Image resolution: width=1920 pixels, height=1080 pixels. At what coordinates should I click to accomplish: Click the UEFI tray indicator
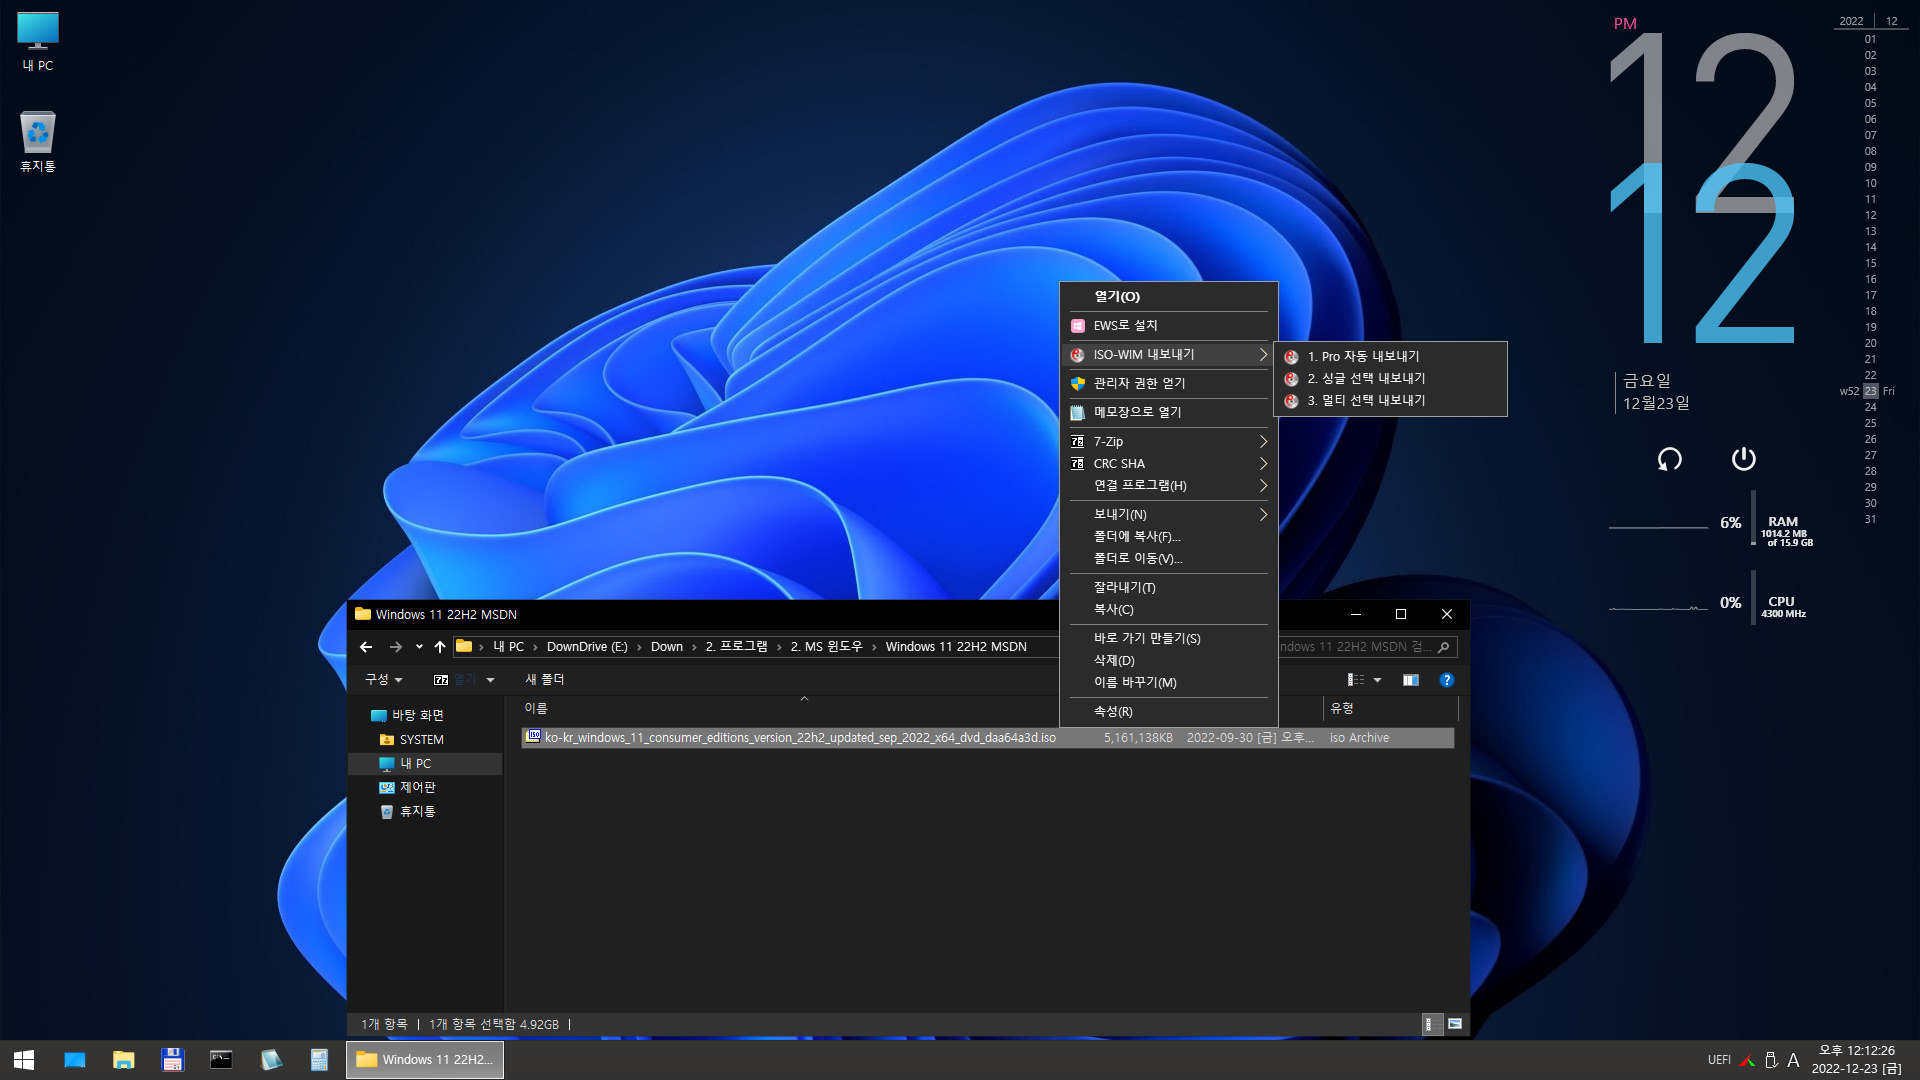(x=1719, y=1060)
